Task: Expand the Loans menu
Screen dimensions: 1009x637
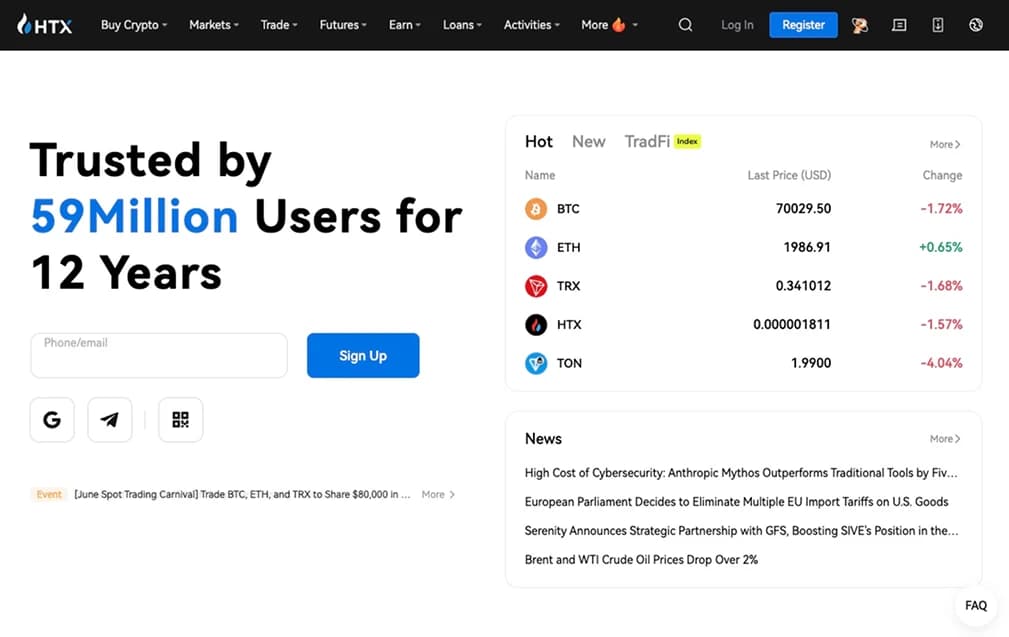Action: click(x=462, y=25)
